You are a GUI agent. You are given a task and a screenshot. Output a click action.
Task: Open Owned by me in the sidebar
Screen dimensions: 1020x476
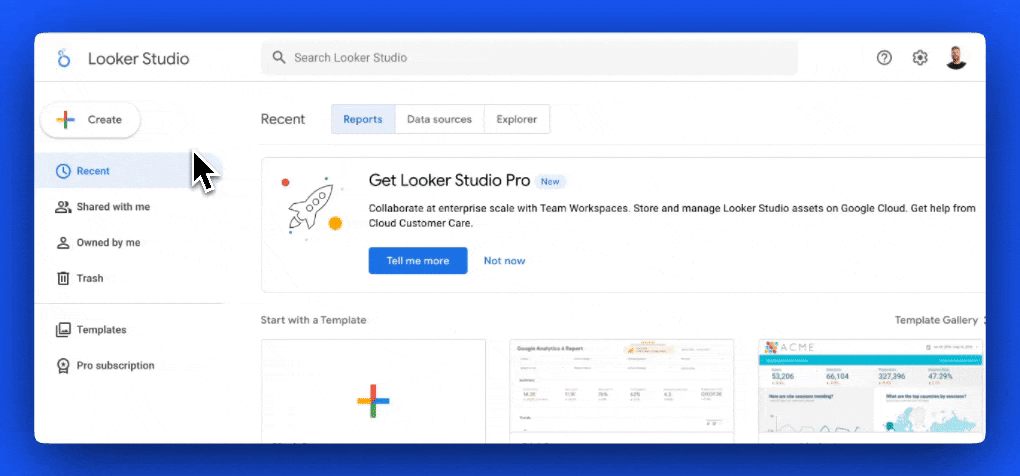(x=128, y=243)
